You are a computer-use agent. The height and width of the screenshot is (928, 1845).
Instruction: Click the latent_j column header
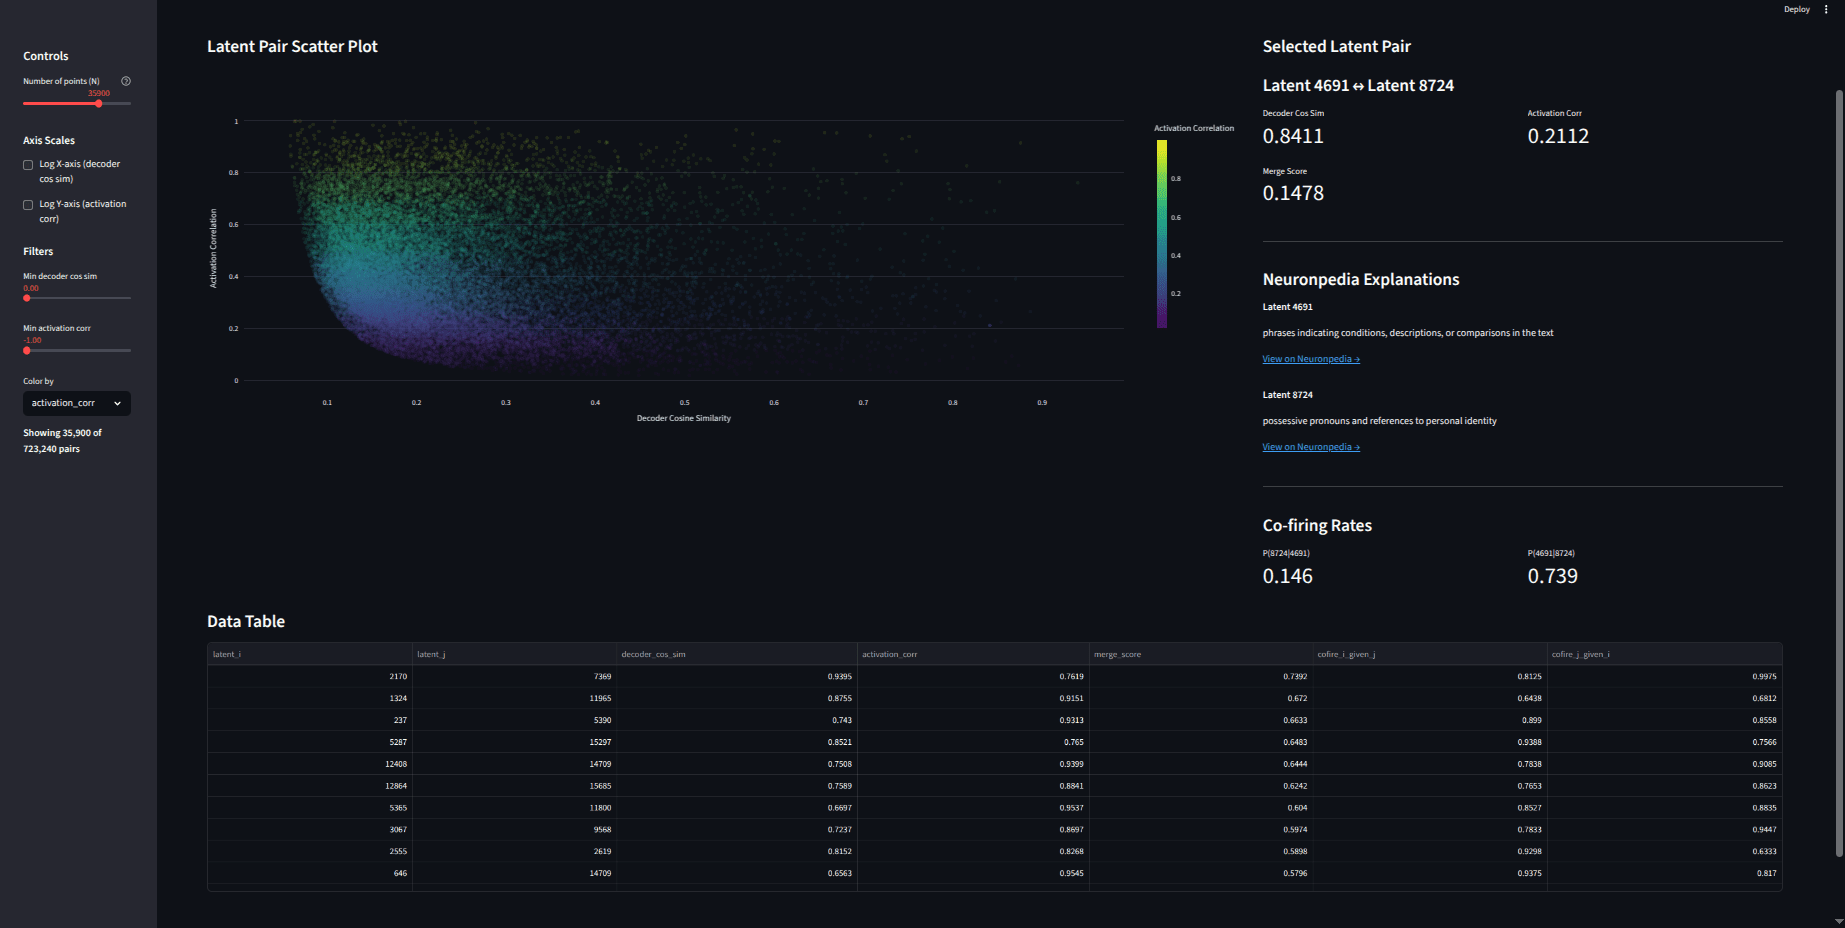[514, 654]
